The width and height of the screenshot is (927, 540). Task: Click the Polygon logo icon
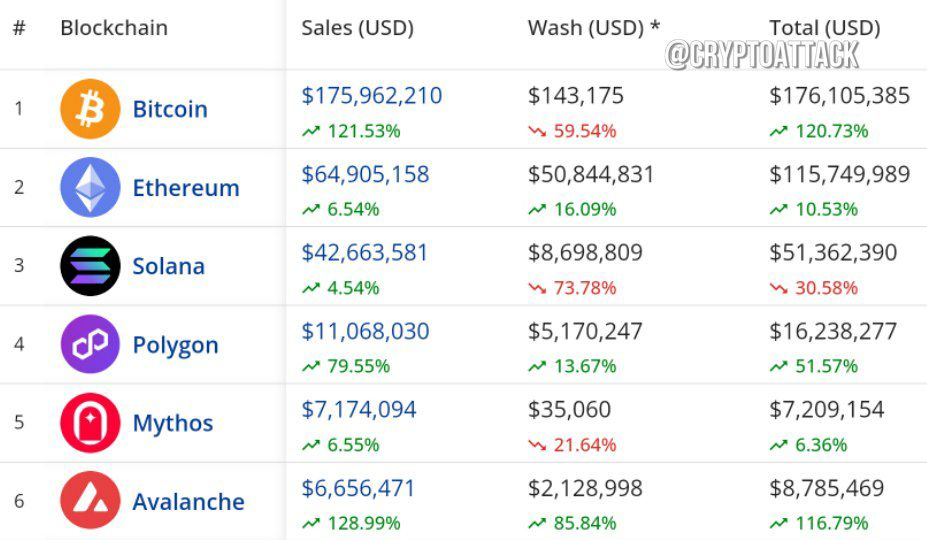coord(90,344)
